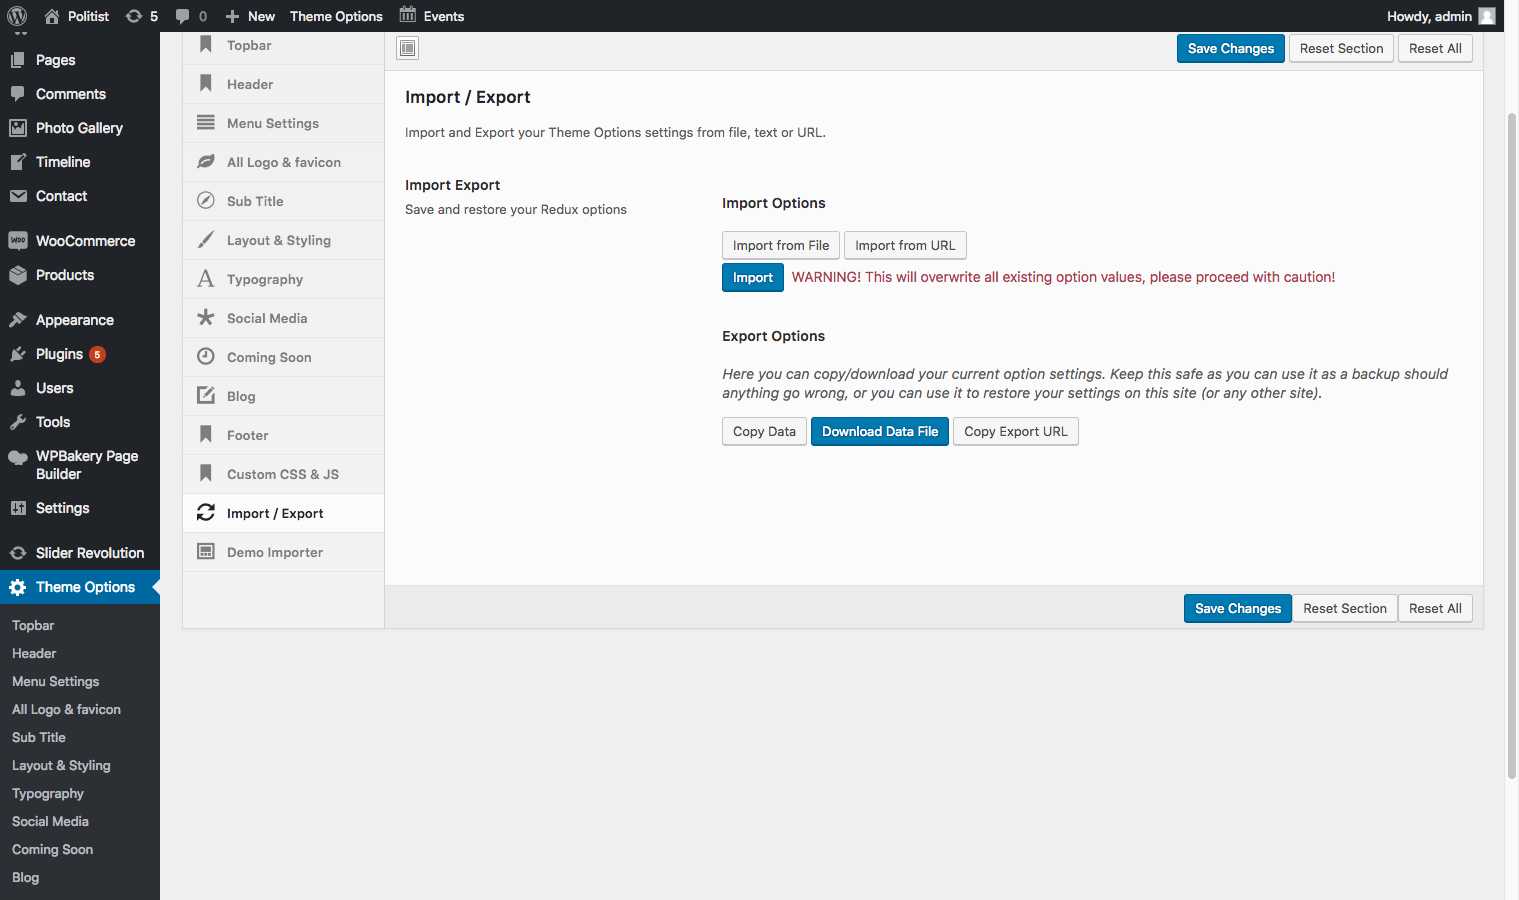The height and width of the screenshot is (900, 1519).
Task: Open All Logo & favicon submenu link
Action: click(66, 709)
